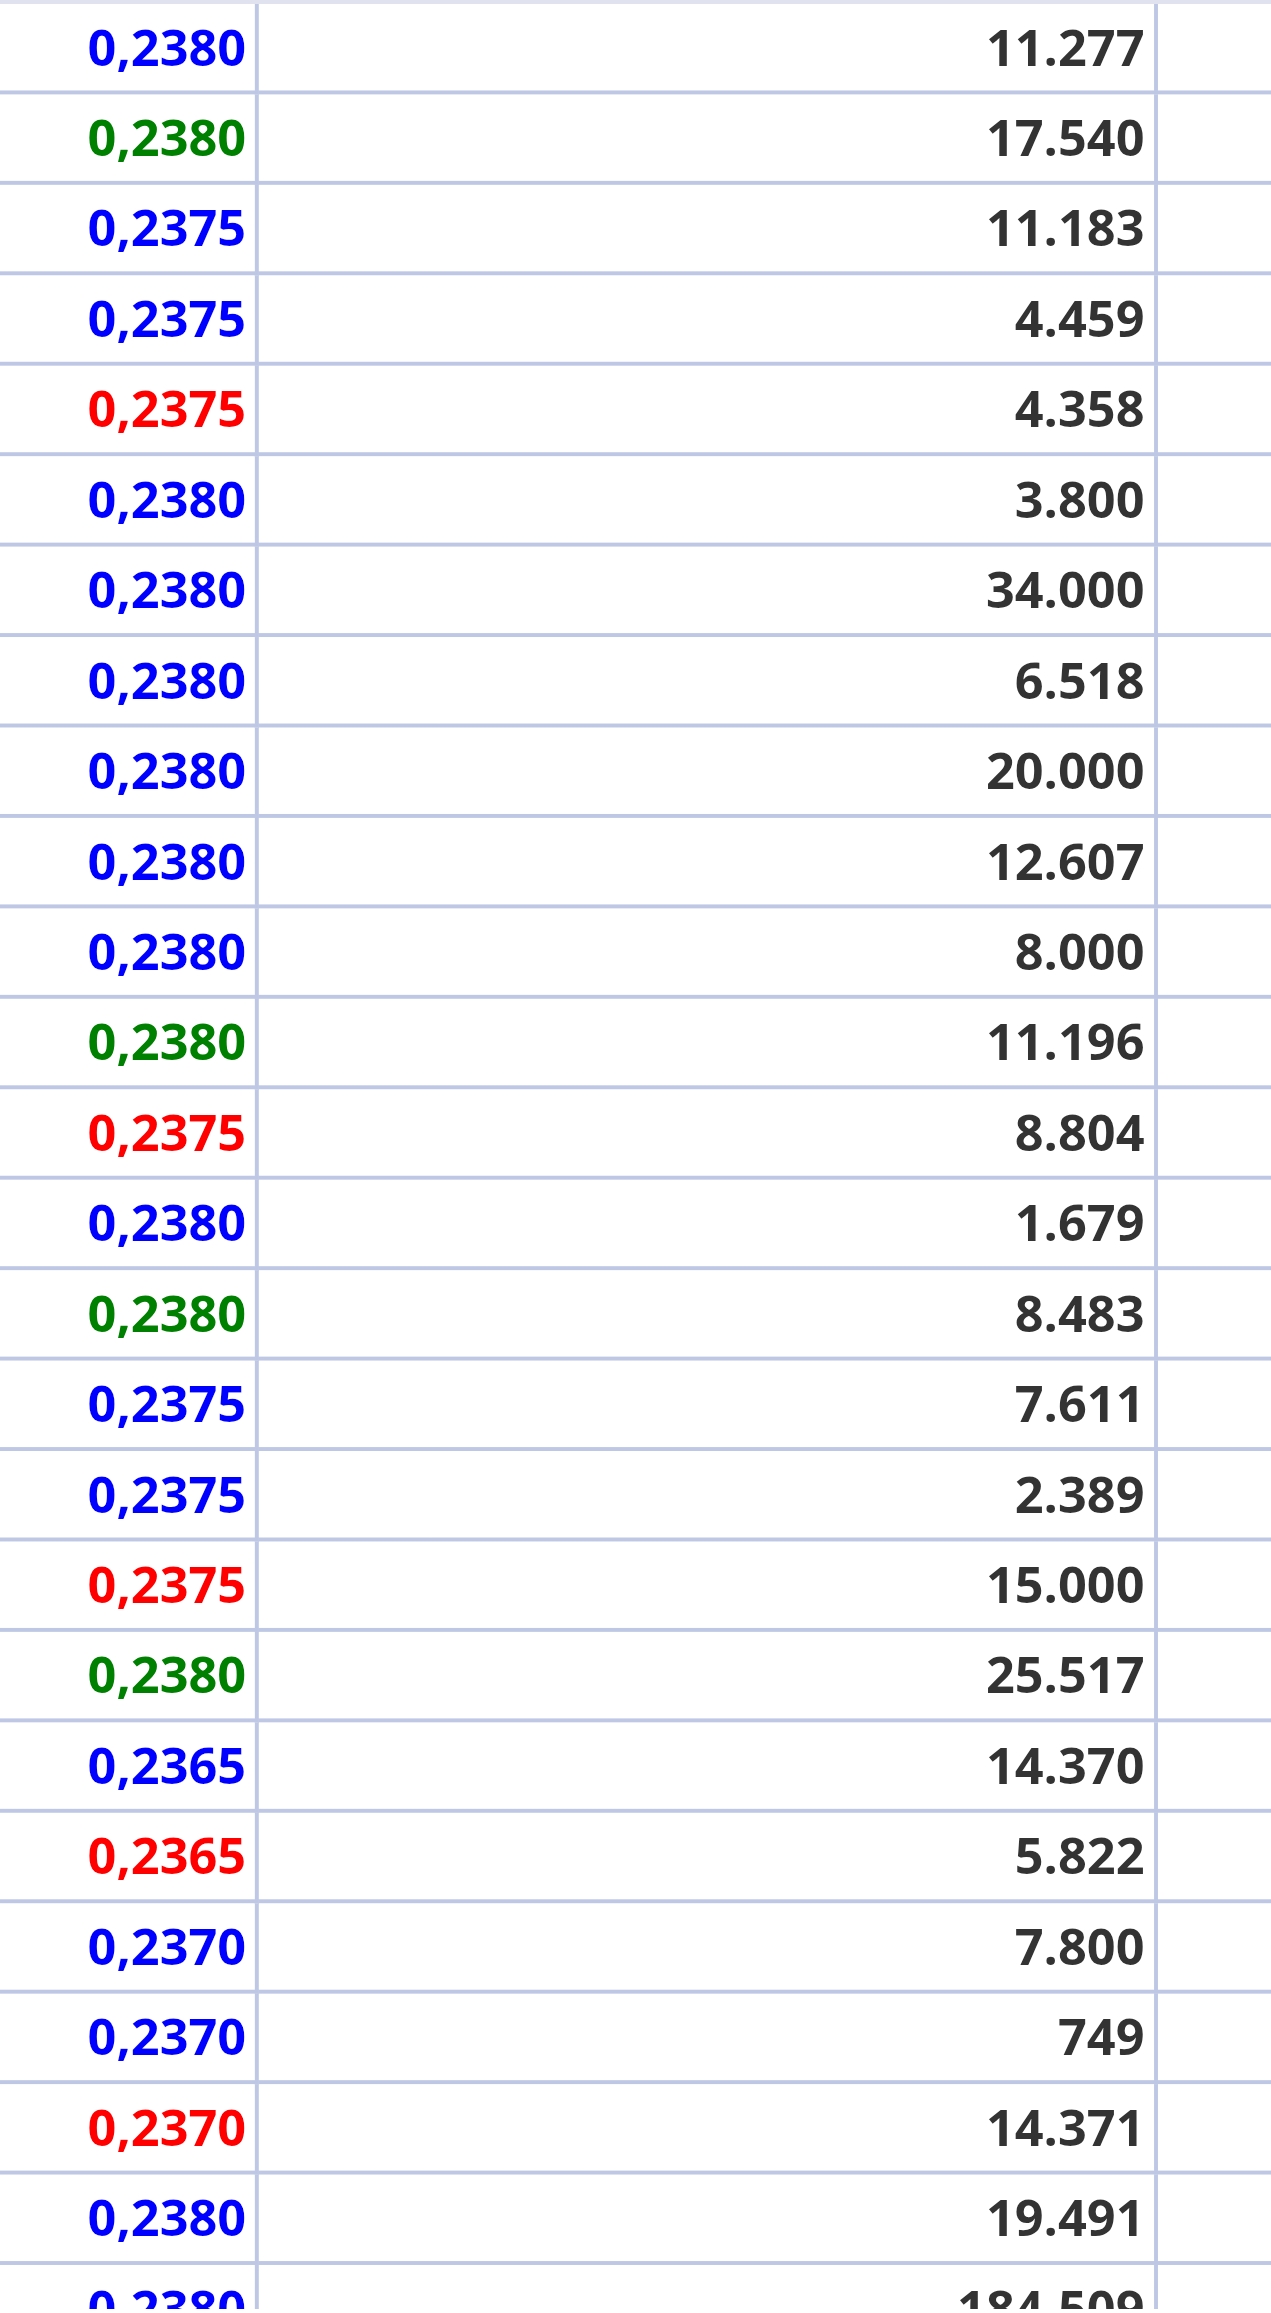The width and height of the screenshot is (1271, 2313).
Task: Select the red price beside 8.804
Action: click(x=166, y=1134)
